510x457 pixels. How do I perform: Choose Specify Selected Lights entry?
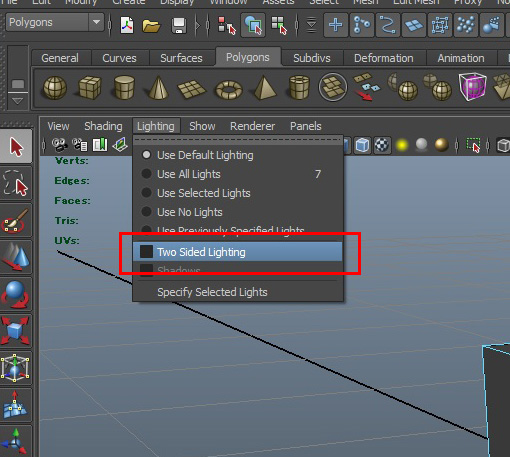coord(238,292)
